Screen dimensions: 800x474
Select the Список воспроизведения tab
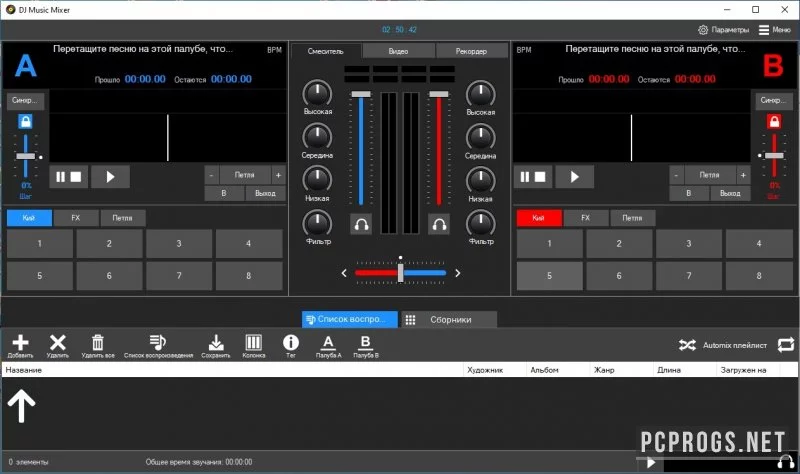pyautogui.click(x=350, y=319)
